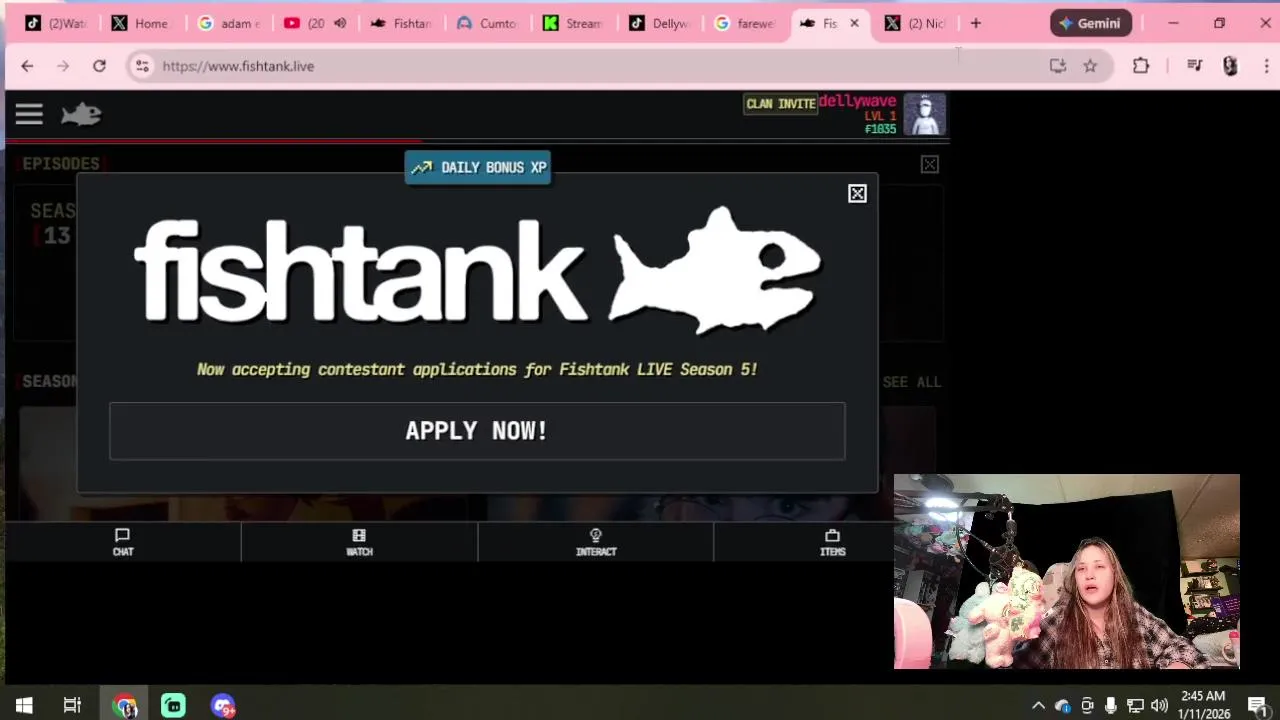
Task: Open the Daily Bonus XP badge
Action: 478,167
